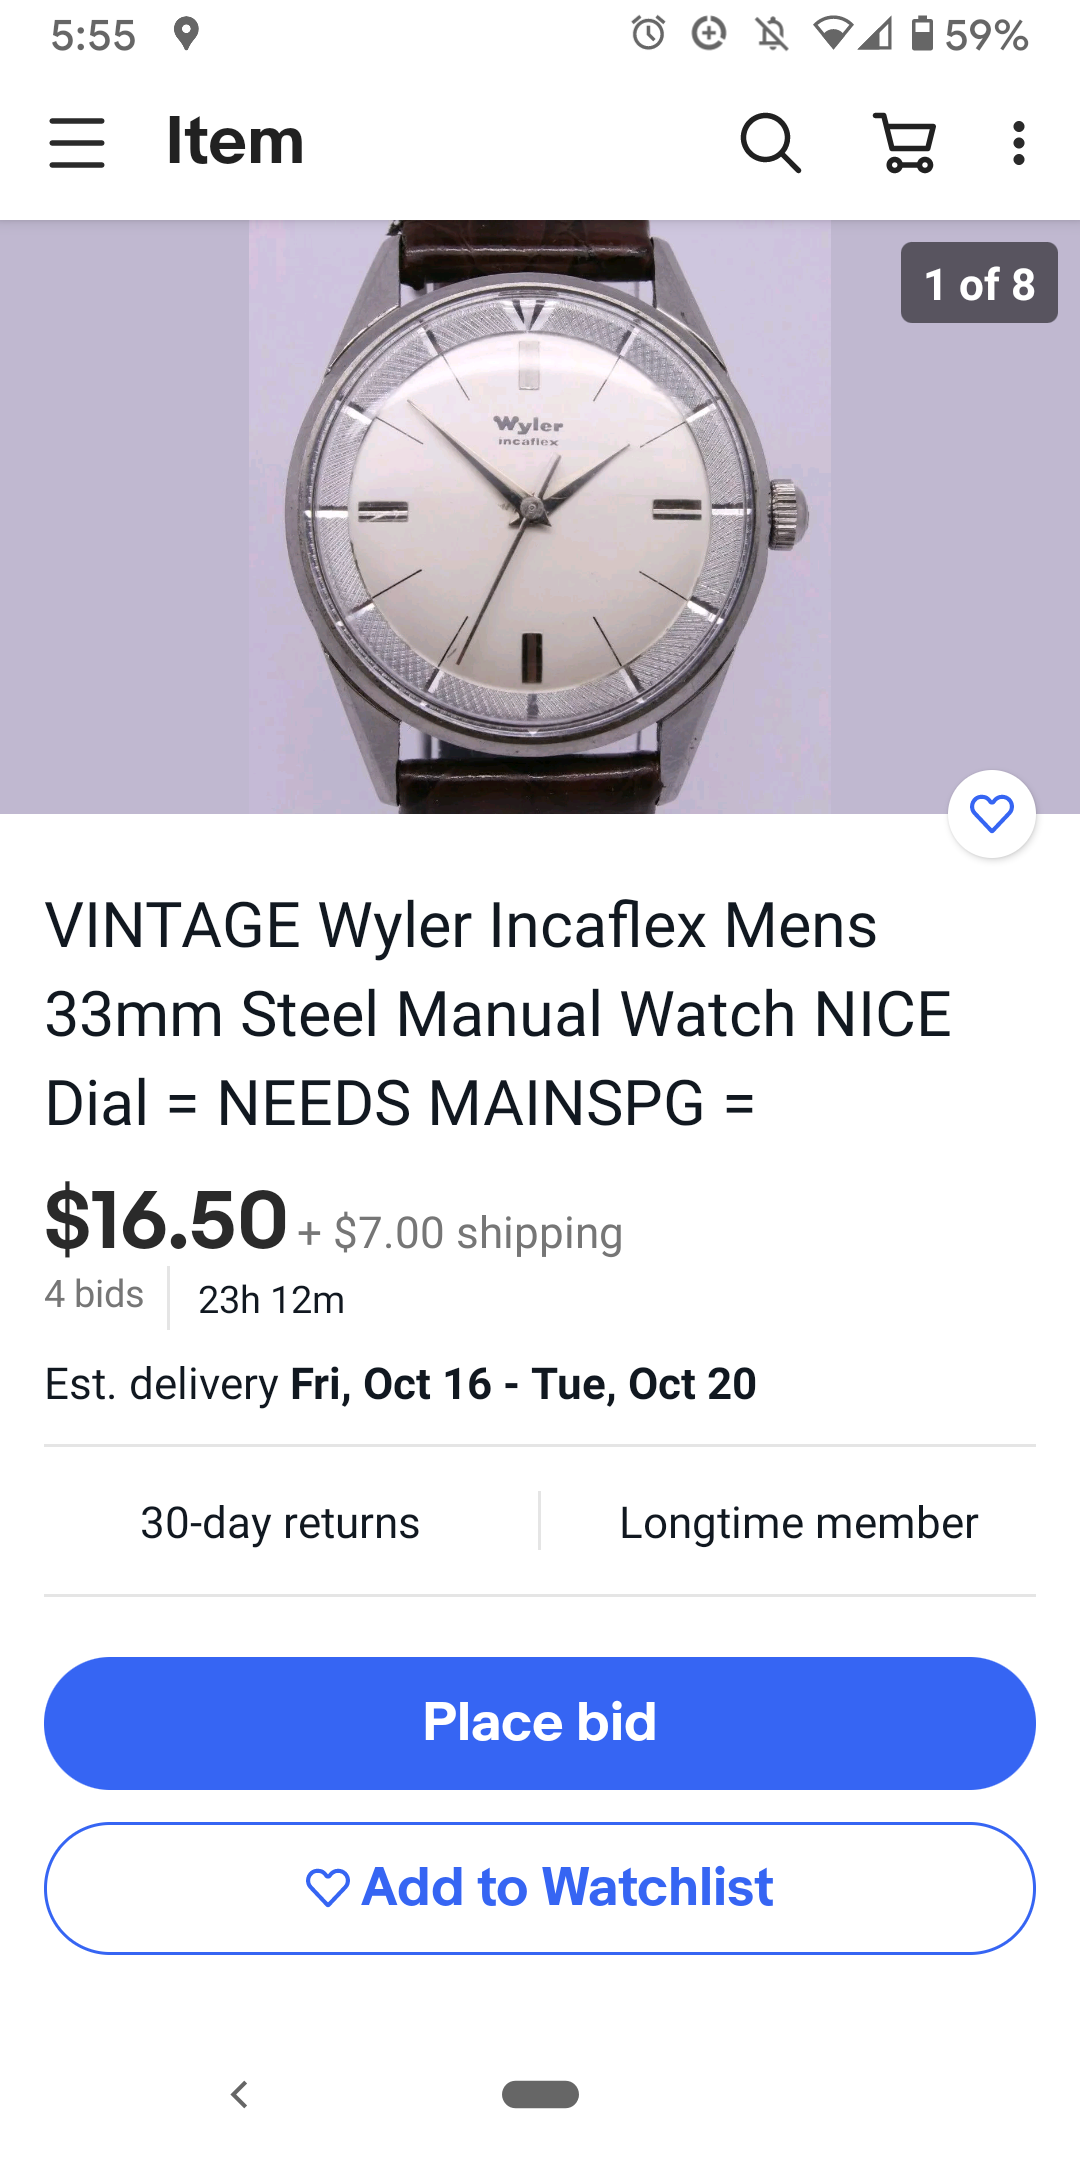Open the hamburger navigation menu
The image size is (1080, 2160).
click(x=77, y=142)
